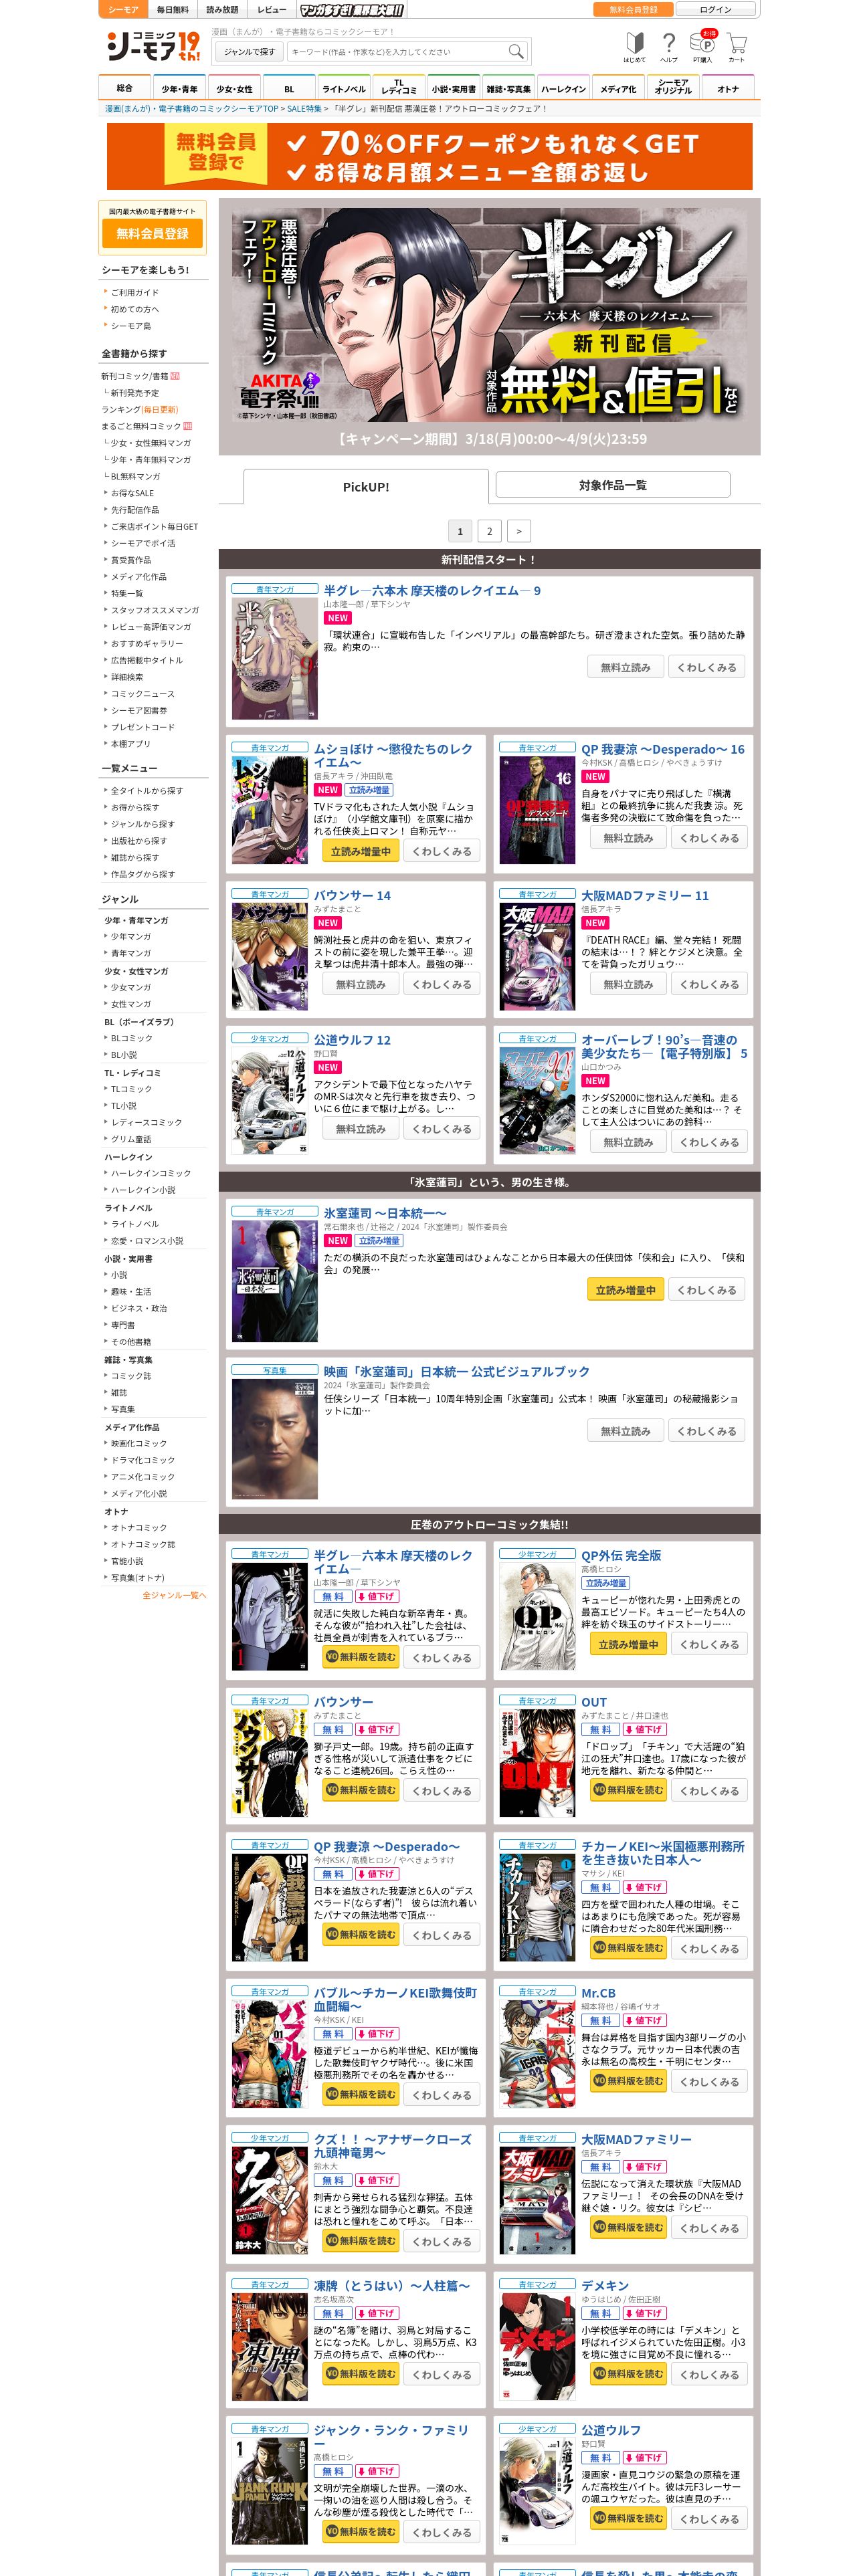Image resolution: width=859 pixels, height=2576 pixels.
Task: Select the ハーレクイン category tab
Action: [563, 88]
